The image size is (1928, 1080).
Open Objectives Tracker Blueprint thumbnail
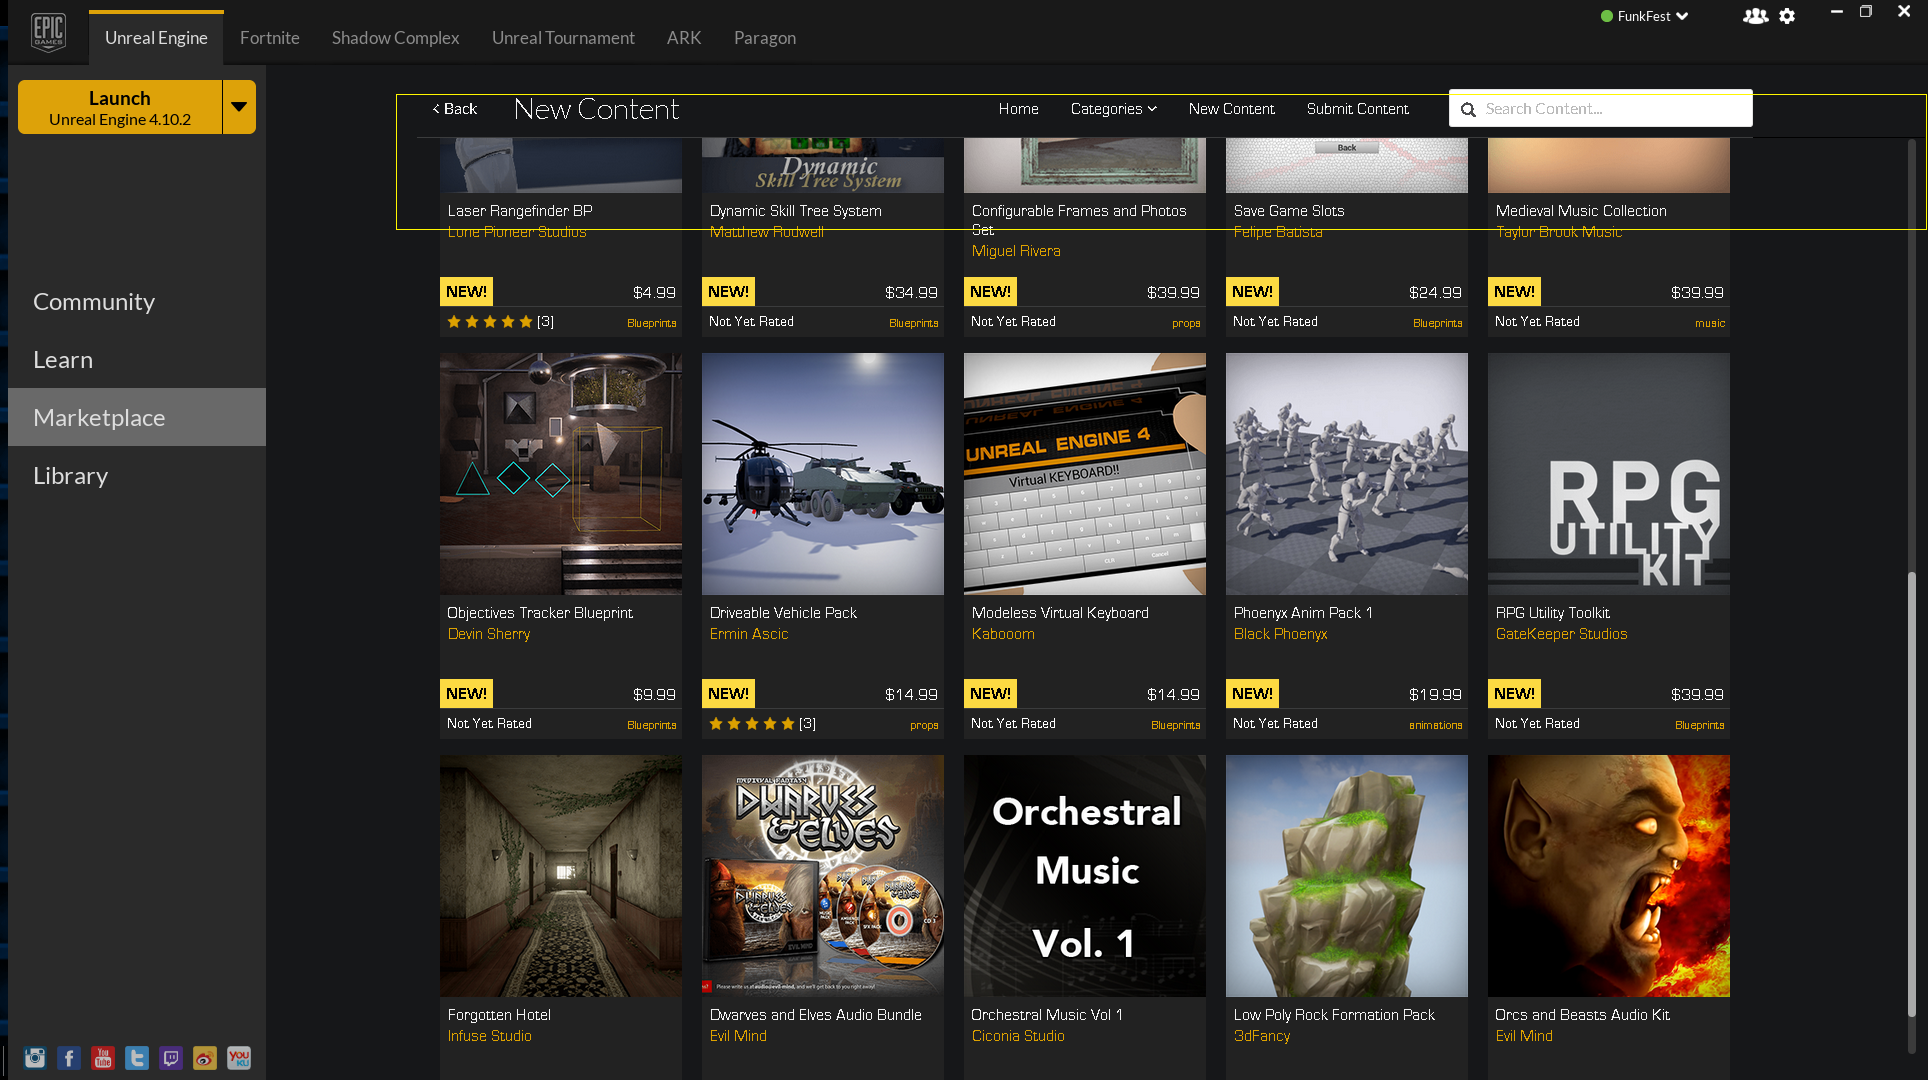(561, 474)
